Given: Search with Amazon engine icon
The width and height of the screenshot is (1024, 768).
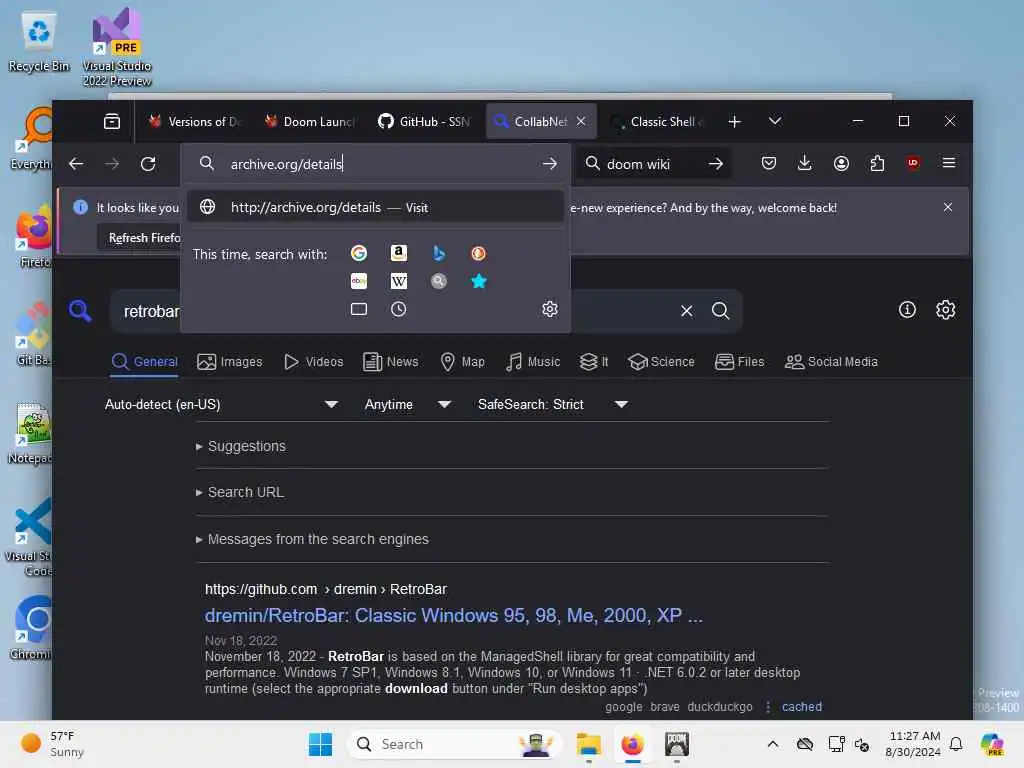Looking at the screenshot, I should (x=398, y=253).
